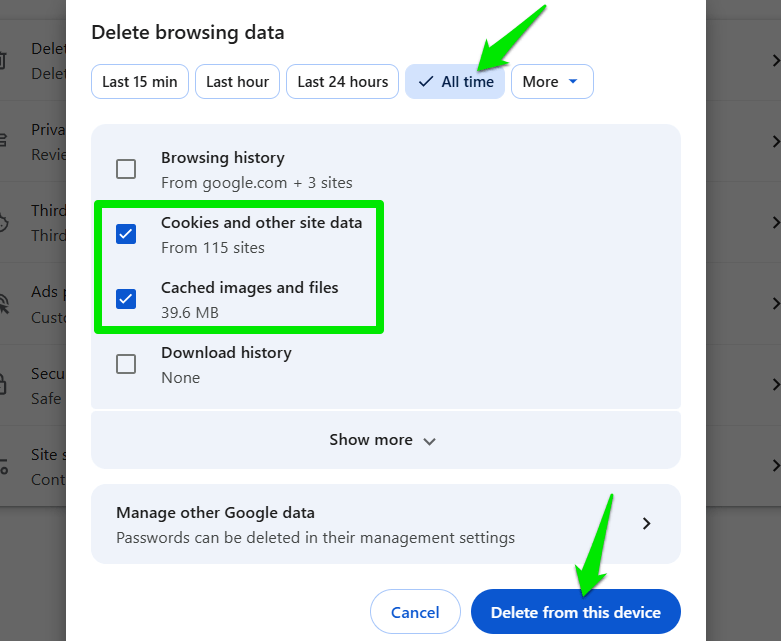
Task: Click the All time chip
Action: 455,82
